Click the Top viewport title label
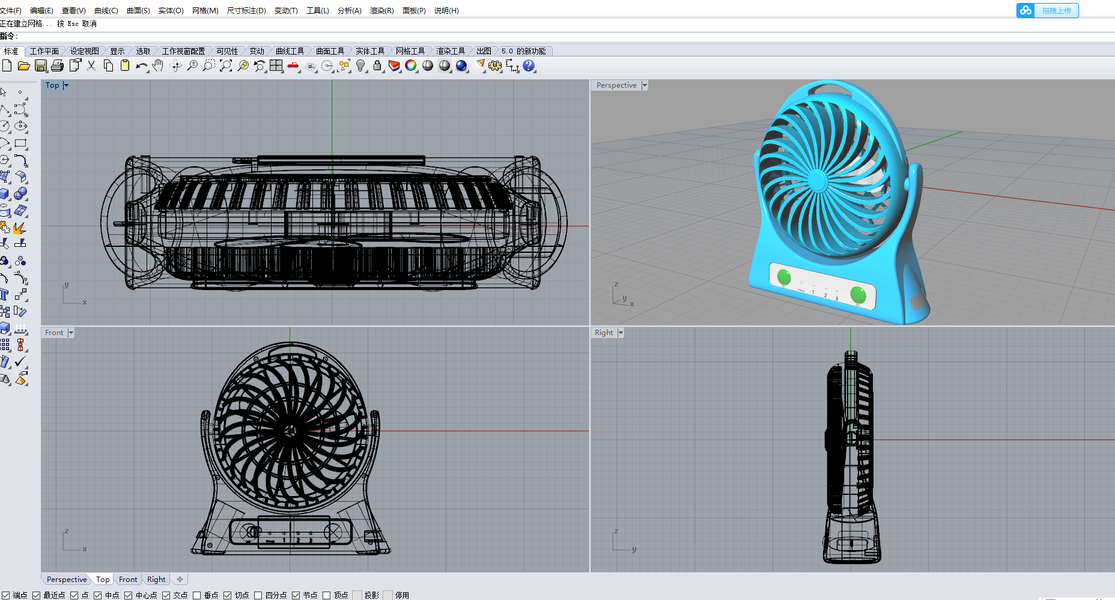Viewport: 1115px width, 600px height. [53, 85]
